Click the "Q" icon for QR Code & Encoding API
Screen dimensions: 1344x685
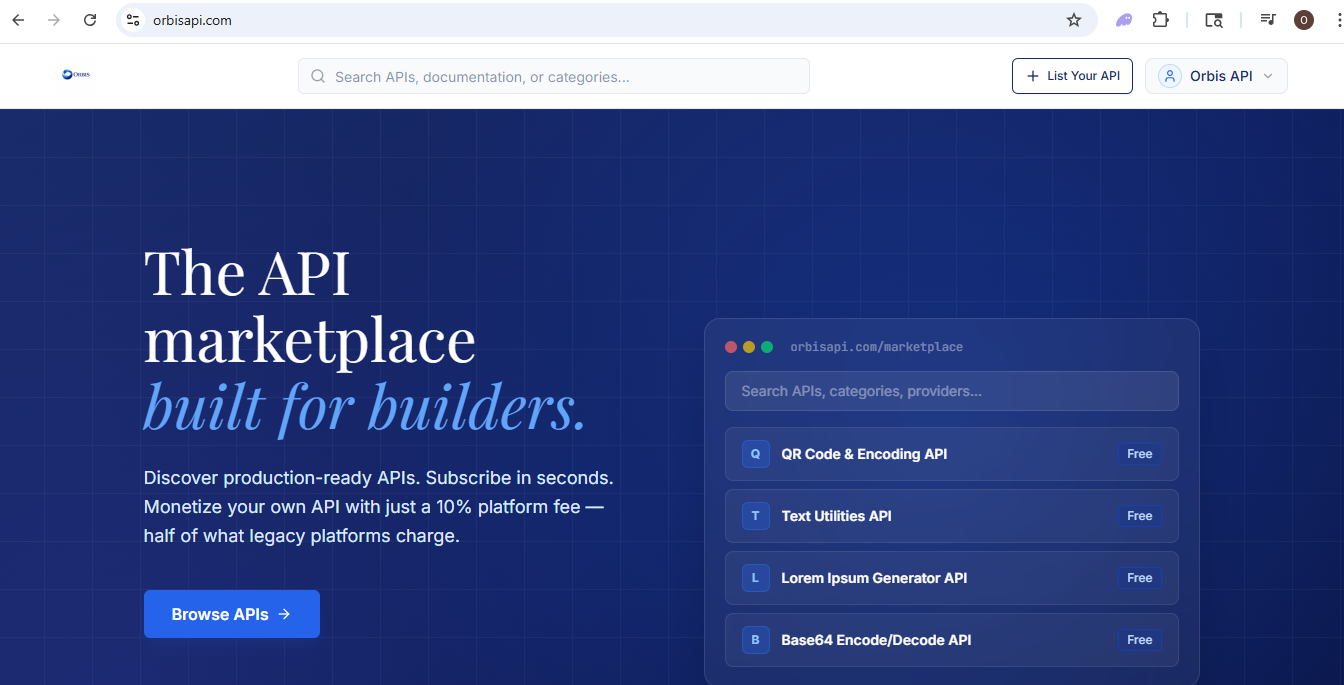(x=755, y=454)
